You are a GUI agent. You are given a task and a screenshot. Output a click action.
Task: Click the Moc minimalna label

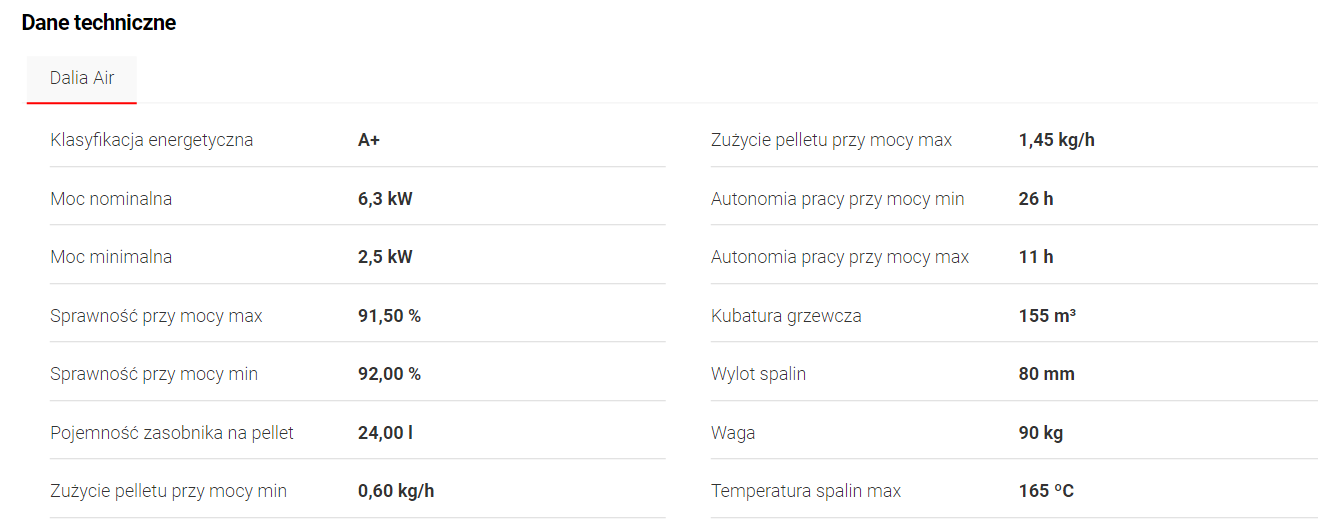coord(111,257)
